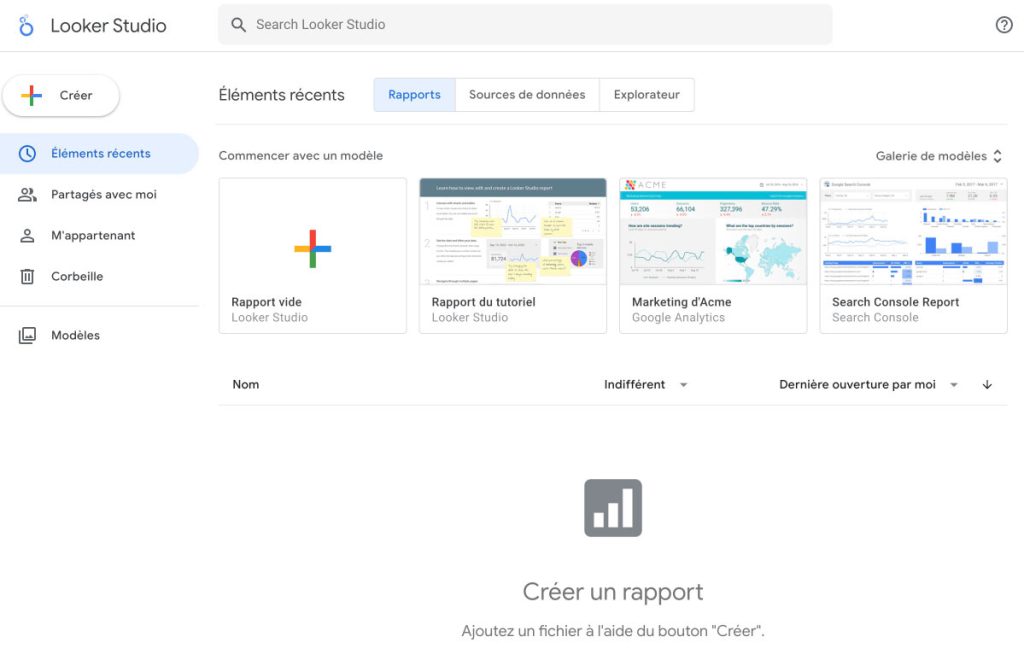The height and width of the screenshot is (660, 1024).
Task: Open the Corbeille trash icon
Action: [x=27, y=276]
